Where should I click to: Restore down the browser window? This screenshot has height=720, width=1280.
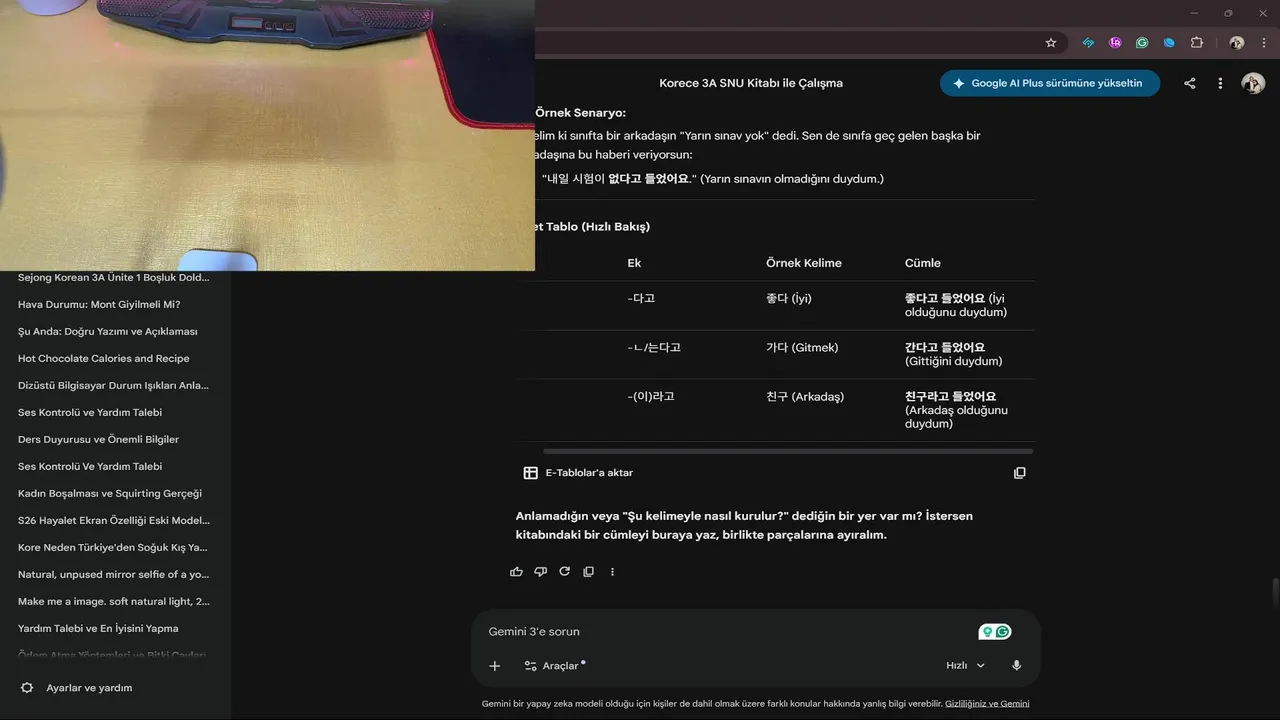[1228, 13]
